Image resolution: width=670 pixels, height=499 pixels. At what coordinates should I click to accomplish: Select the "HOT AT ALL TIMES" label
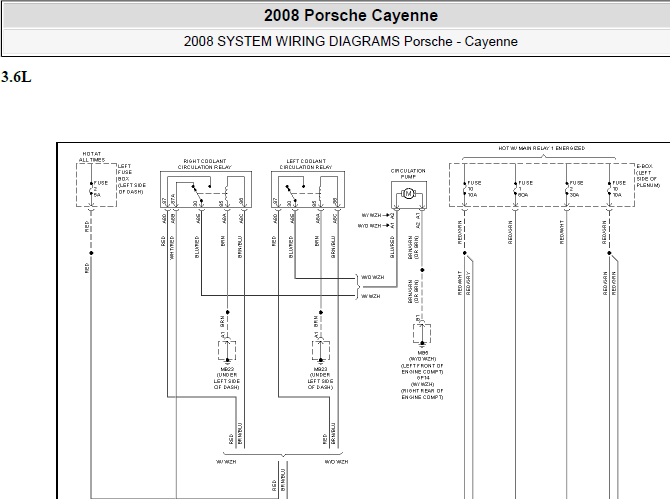[92, 157]
